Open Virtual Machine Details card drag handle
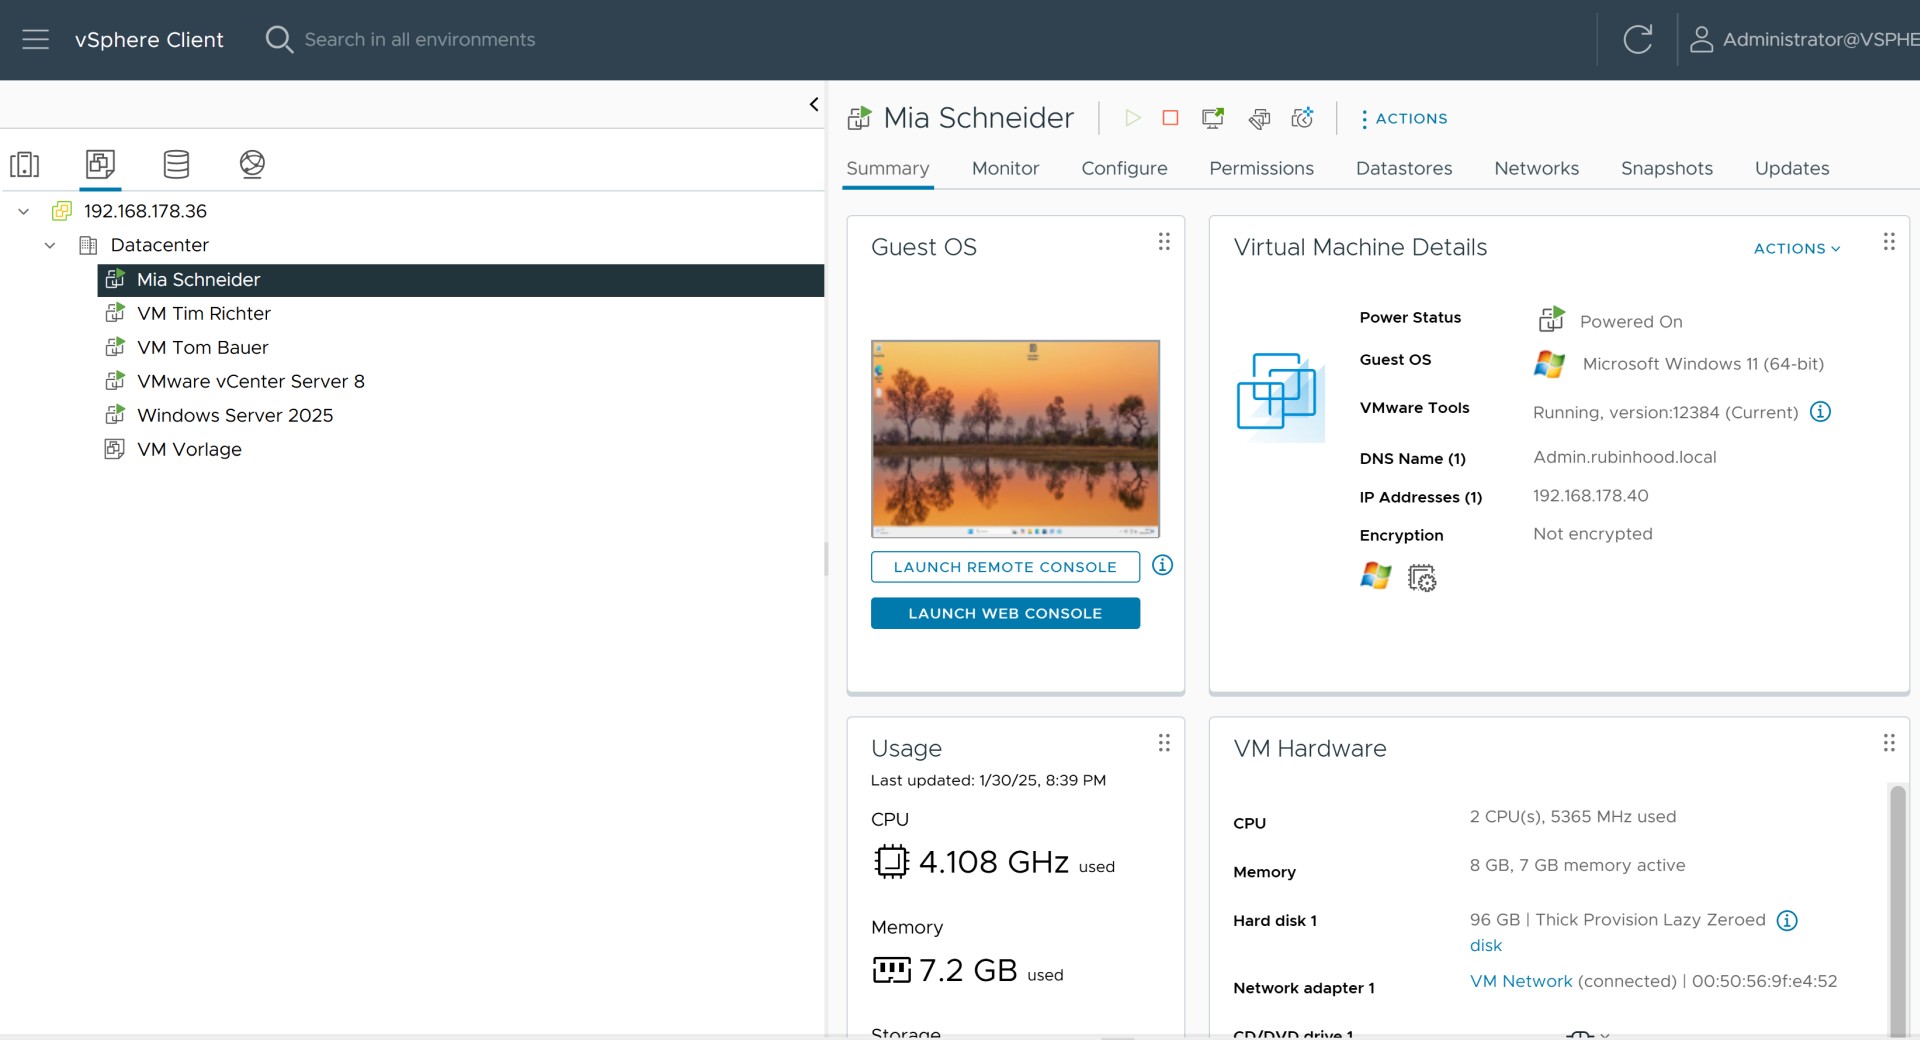Image resolution: width=1920 pixels, height=1040 pixels. coord(1889,242)
